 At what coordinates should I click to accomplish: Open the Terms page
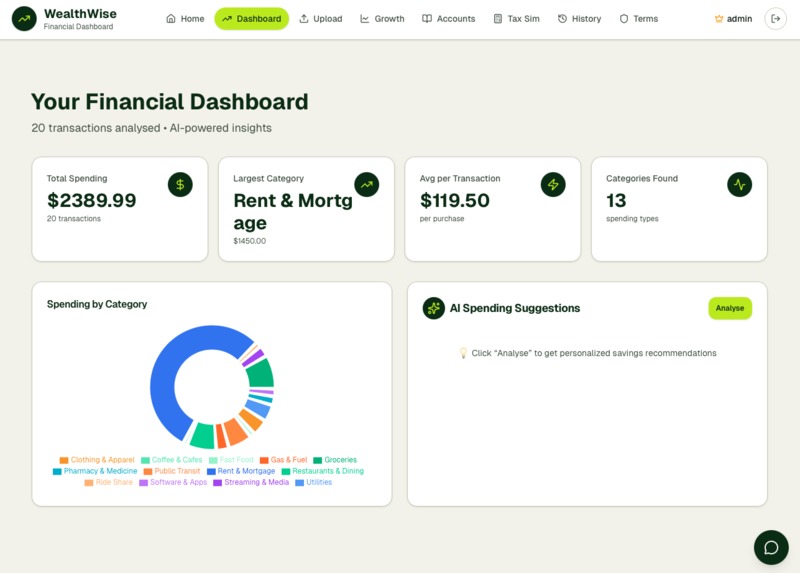[638, 19]
